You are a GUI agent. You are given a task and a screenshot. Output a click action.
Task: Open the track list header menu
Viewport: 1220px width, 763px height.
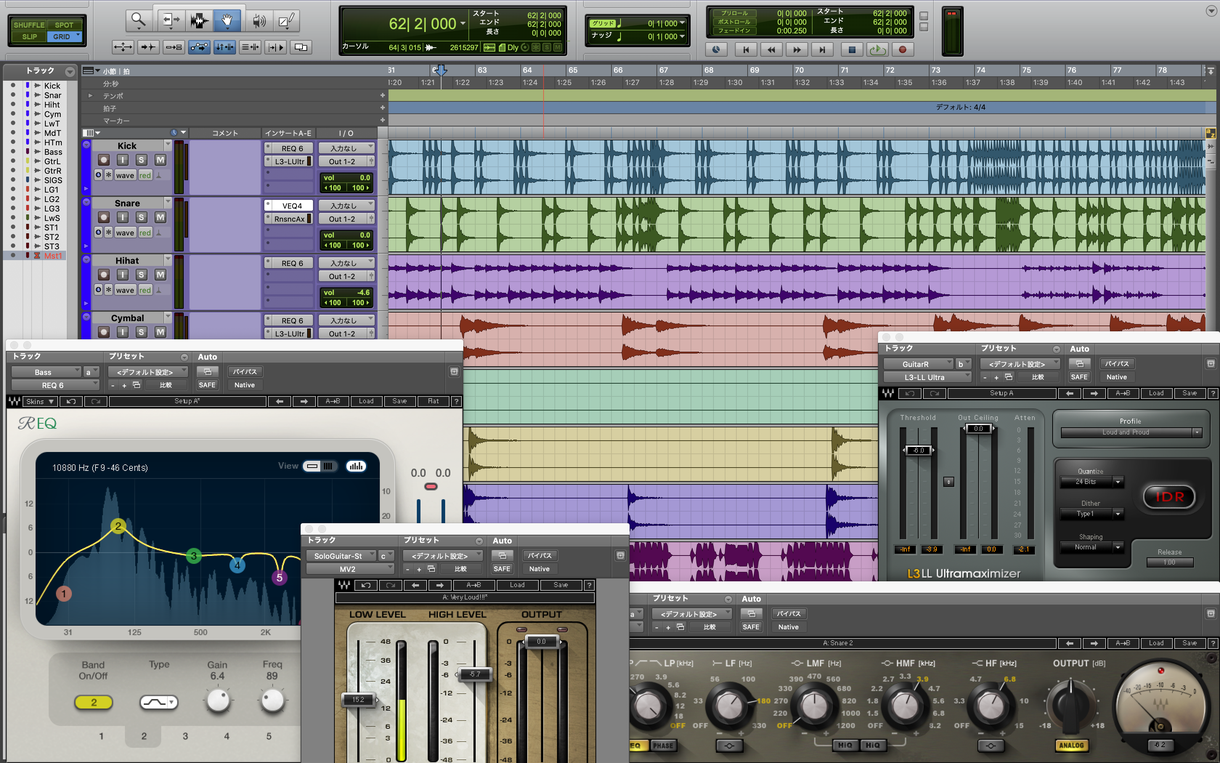coord(70,71)
